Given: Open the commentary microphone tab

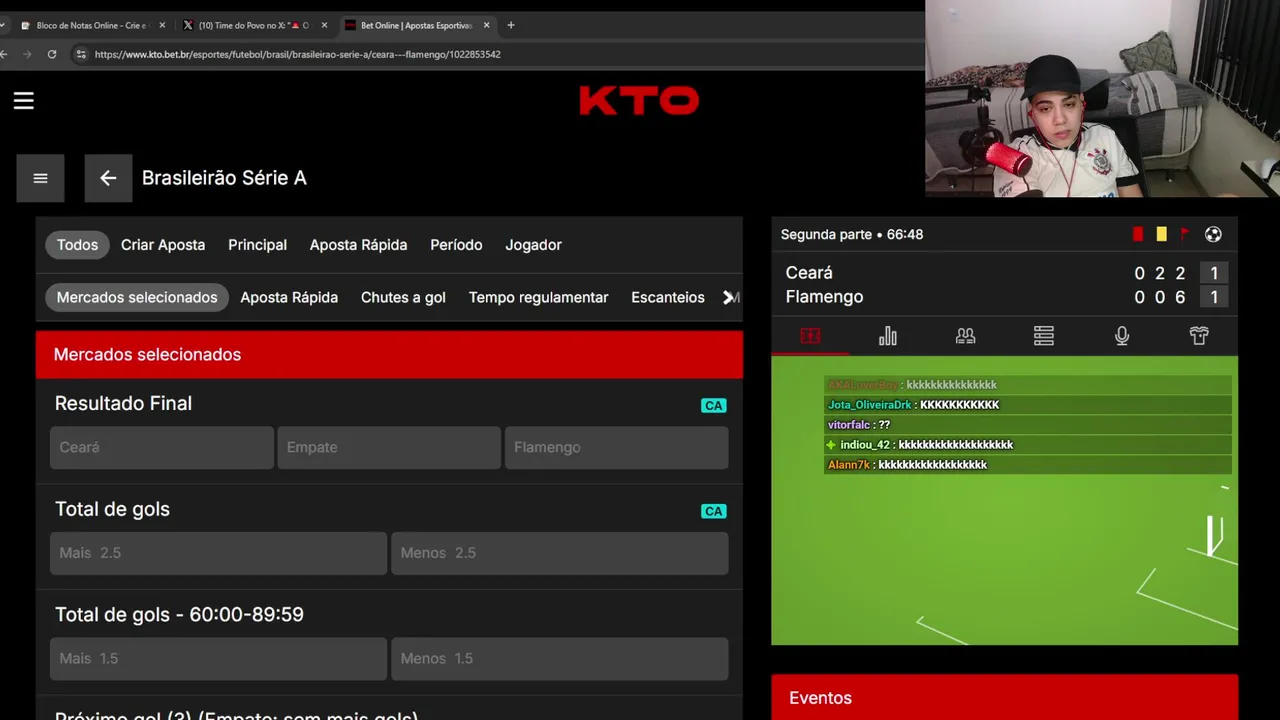Looking at the screenshot, I should click(1122, 336).
